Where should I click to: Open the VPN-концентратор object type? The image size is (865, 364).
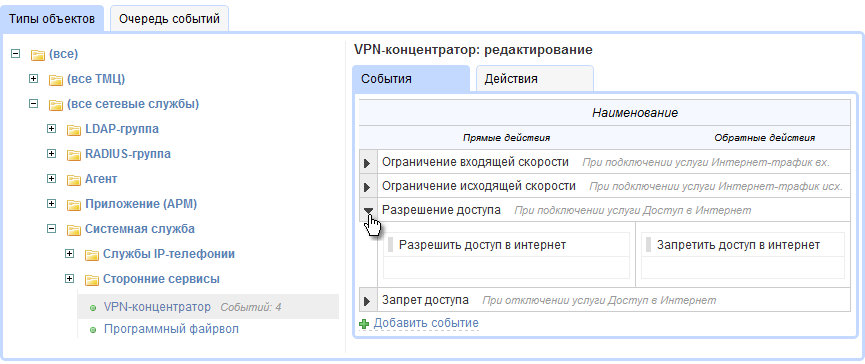click(157, 307)
